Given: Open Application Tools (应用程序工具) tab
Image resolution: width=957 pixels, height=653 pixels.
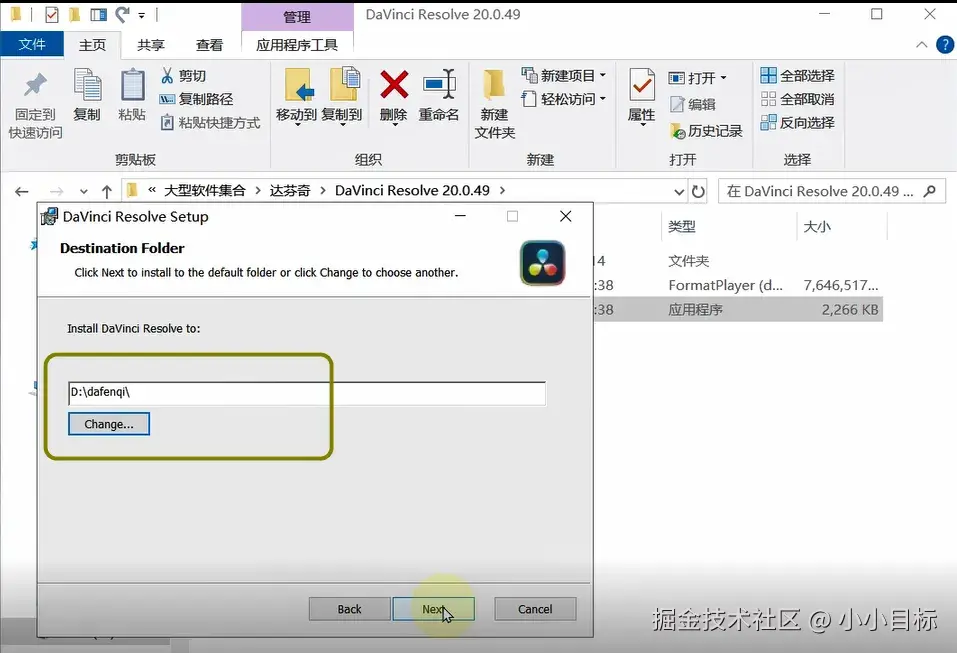Looking at the screenshot, I should [x=297, y=45].
